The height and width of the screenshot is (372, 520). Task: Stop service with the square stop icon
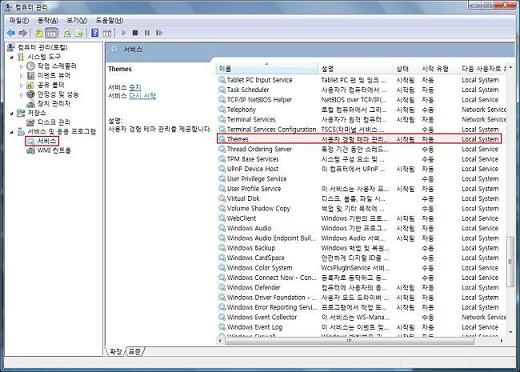(x=135, y=33)
